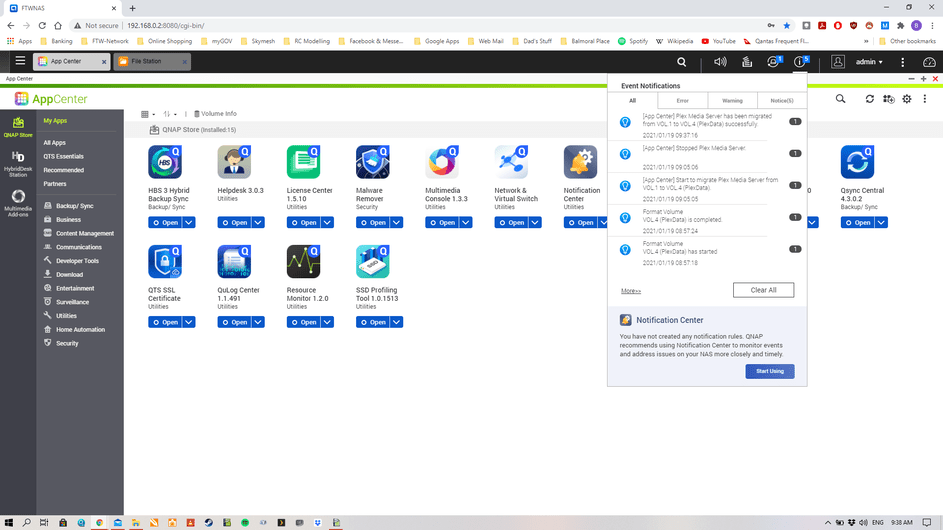The height and width of the screenshot is (530, 943).
Task: Select the App Center desktop tab
Action: click(x=72, y=61)
